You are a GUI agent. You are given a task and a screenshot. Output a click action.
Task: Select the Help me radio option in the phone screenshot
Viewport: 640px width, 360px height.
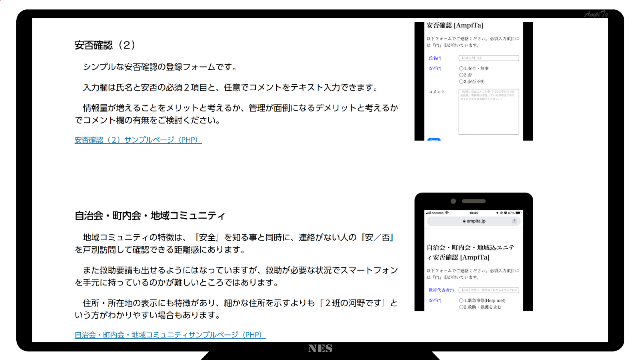coord(461,300)
